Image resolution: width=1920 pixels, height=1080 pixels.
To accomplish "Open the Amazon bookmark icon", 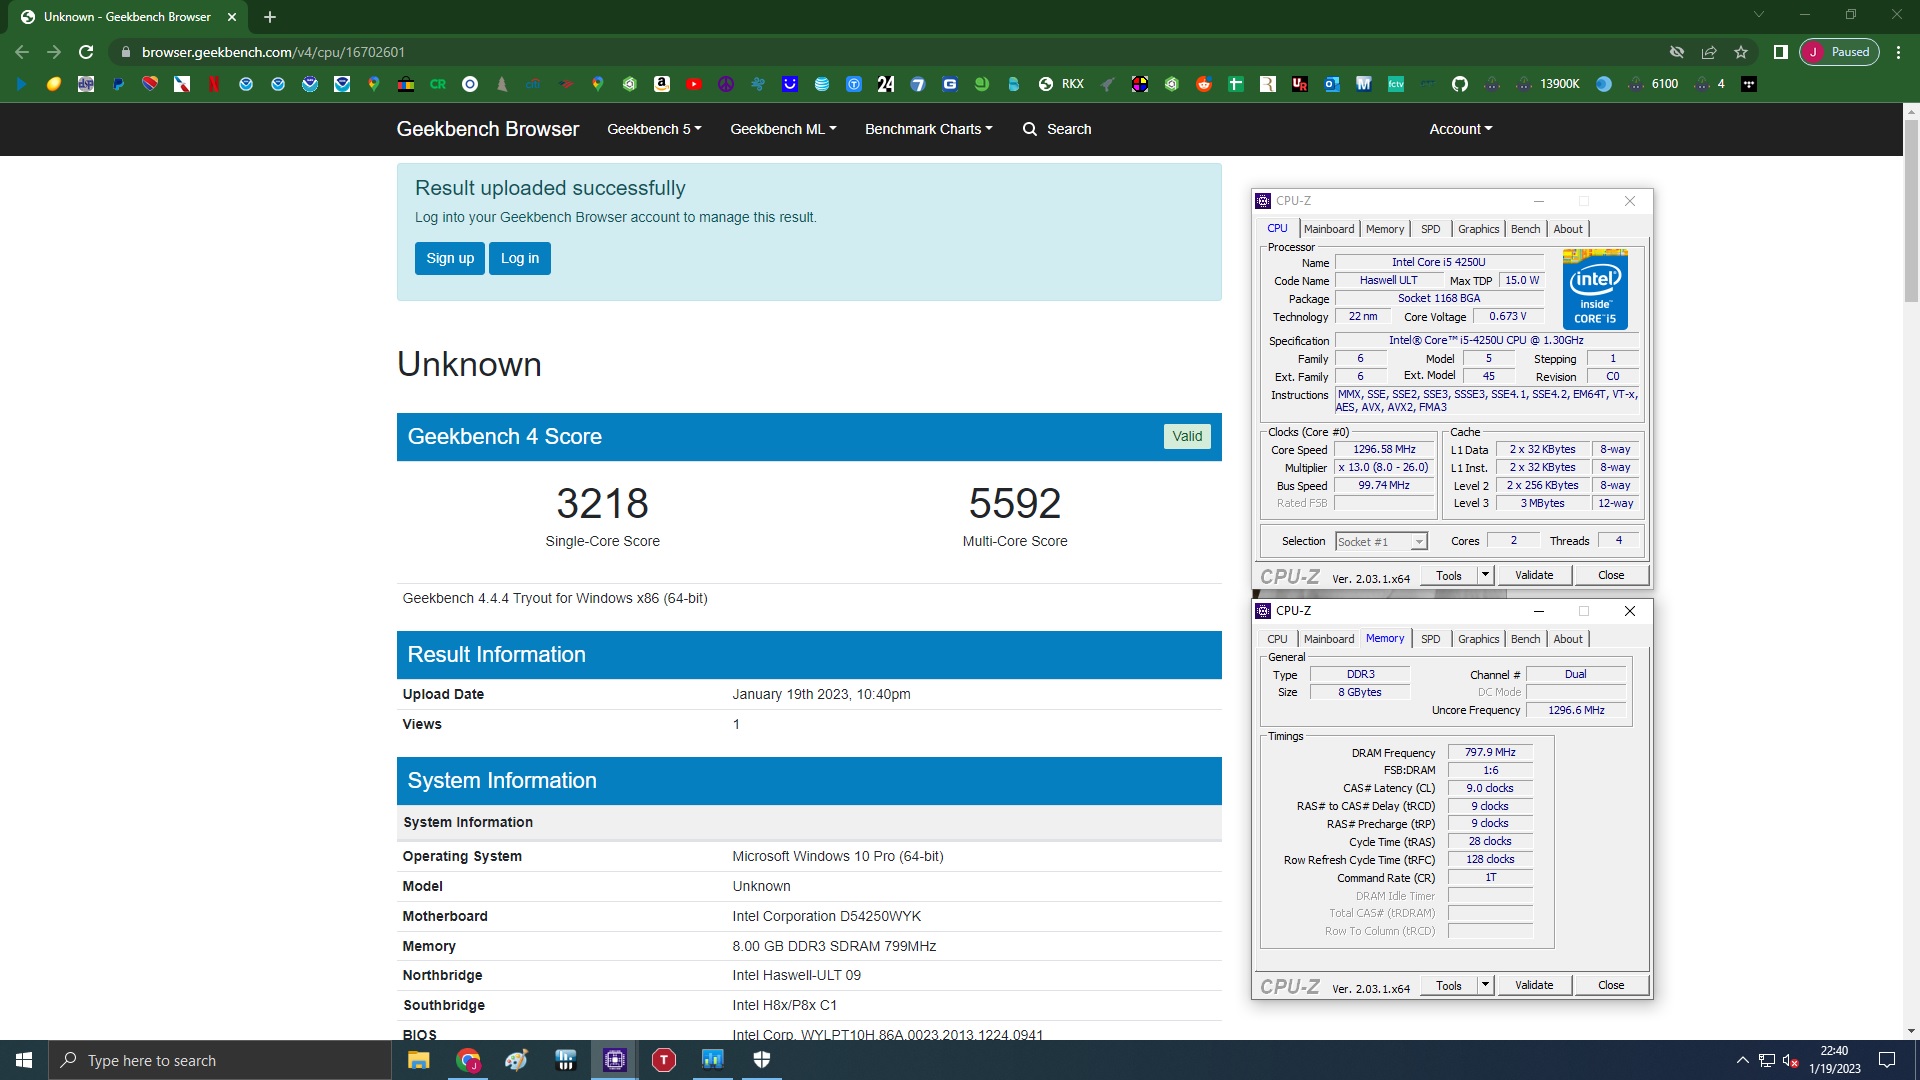I will [x=662, y=84].
